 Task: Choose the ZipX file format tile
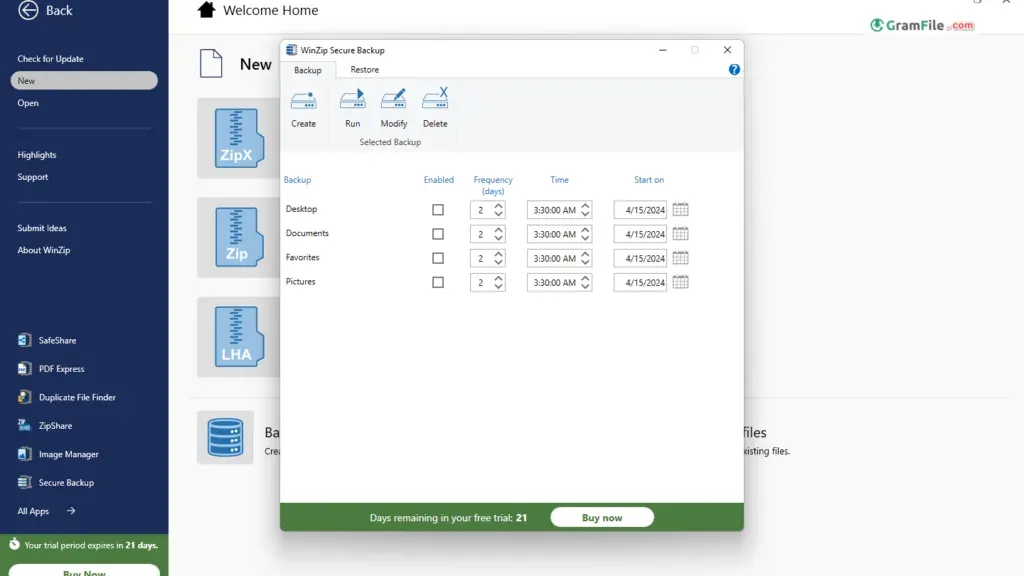click(x=239, y=138)
